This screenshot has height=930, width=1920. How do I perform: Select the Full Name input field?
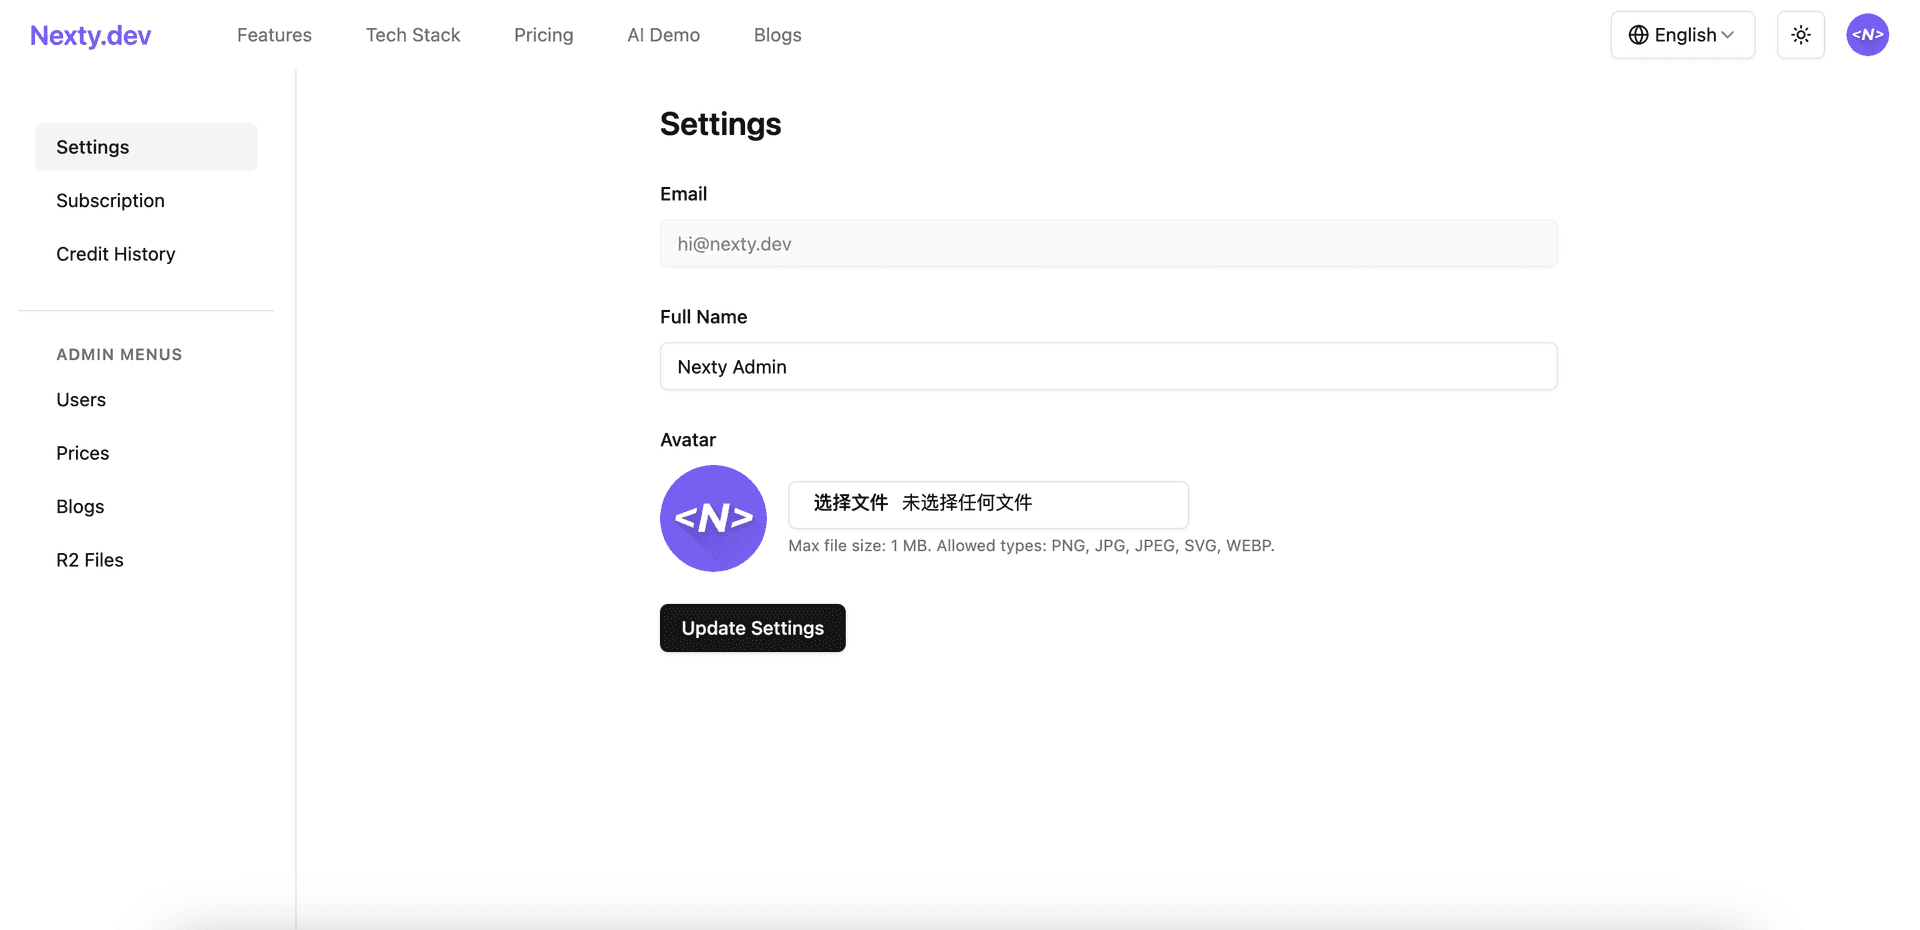1108,366
